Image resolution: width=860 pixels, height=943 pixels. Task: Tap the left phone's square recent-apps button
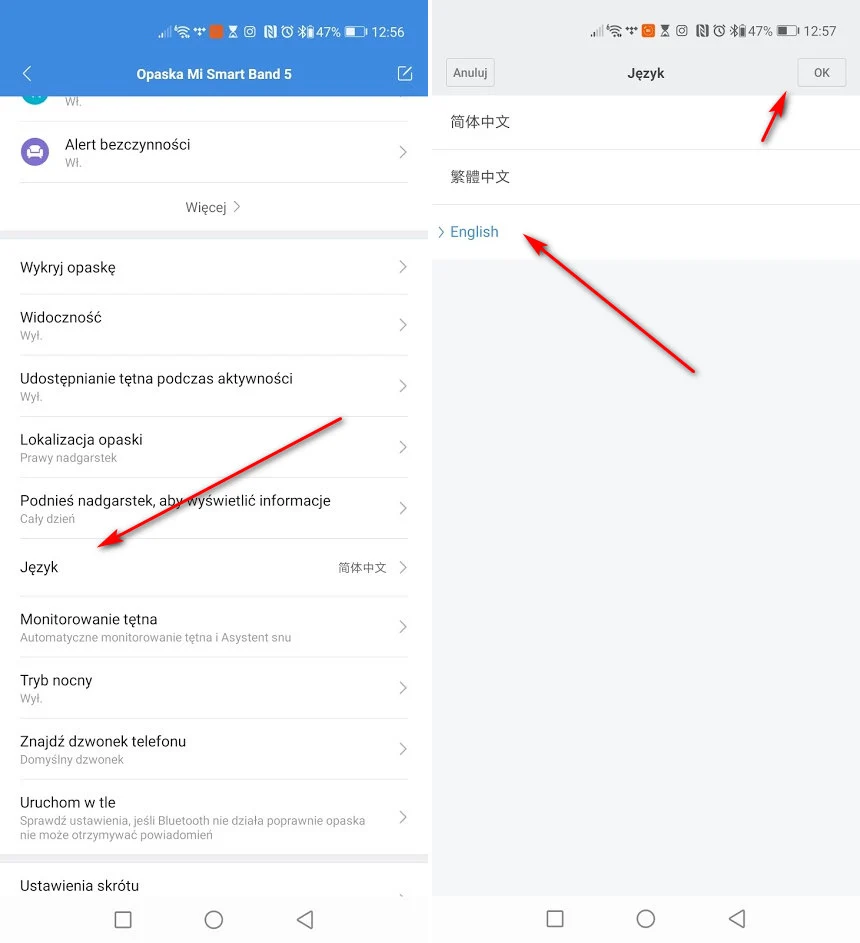coord(123,919)
